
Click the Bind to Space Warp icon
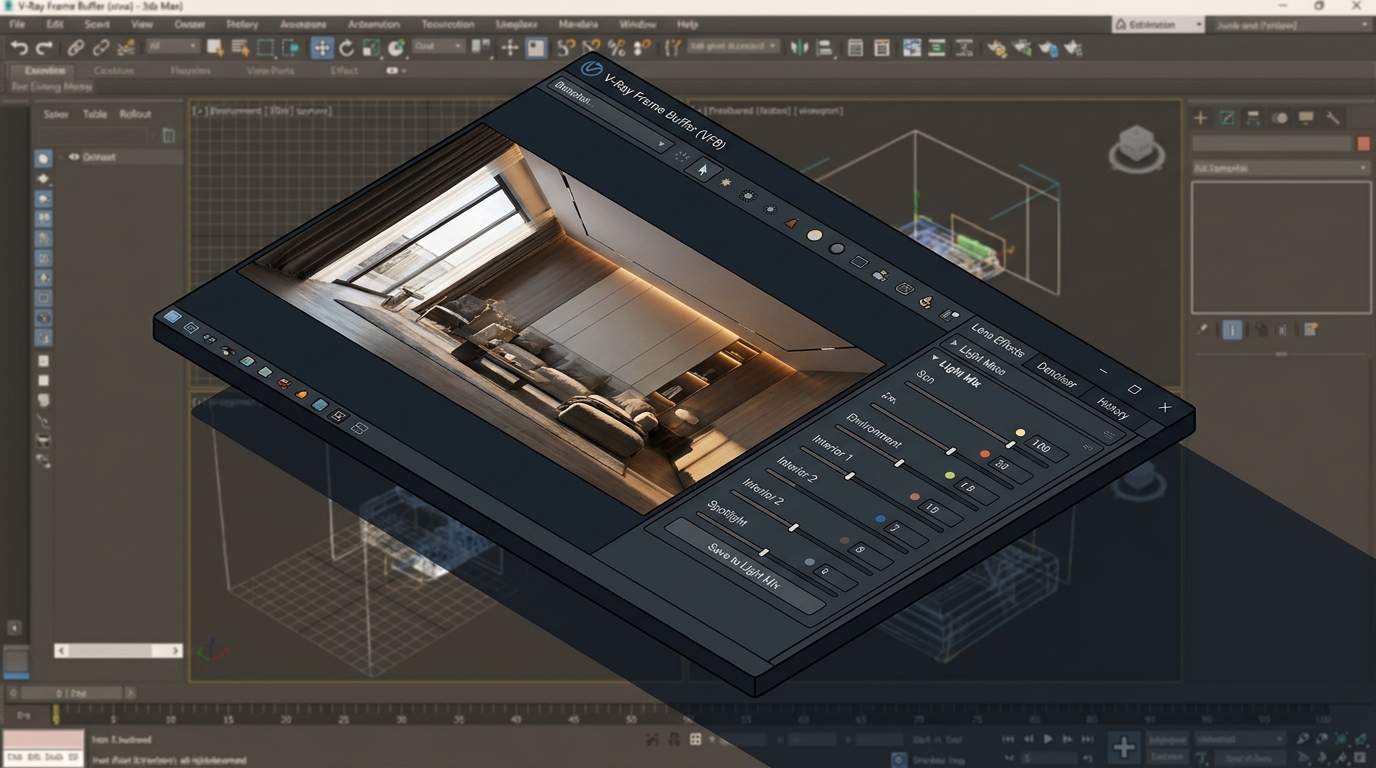[126, 47]
